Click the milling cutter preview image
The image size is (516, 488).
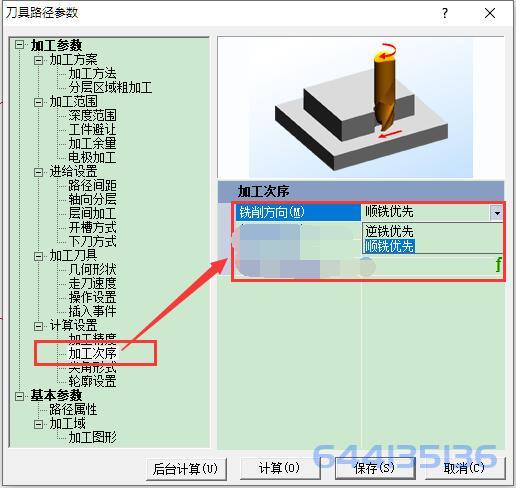[361, 108]
